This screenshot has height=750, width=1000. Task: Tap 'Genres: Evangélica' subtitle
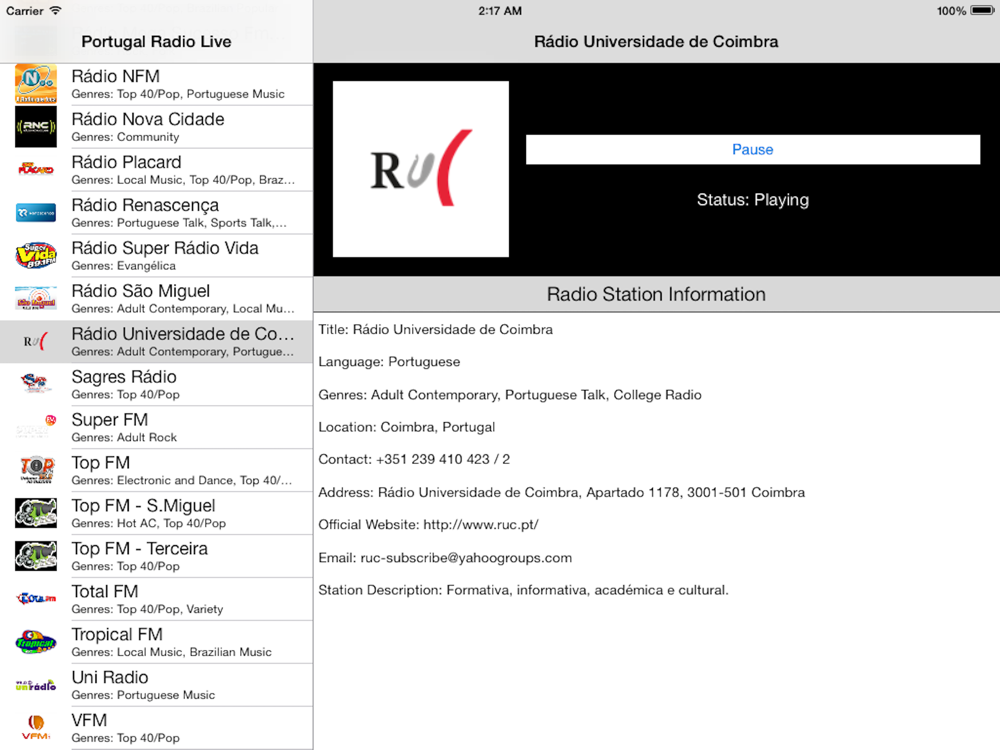pos(124,266)
